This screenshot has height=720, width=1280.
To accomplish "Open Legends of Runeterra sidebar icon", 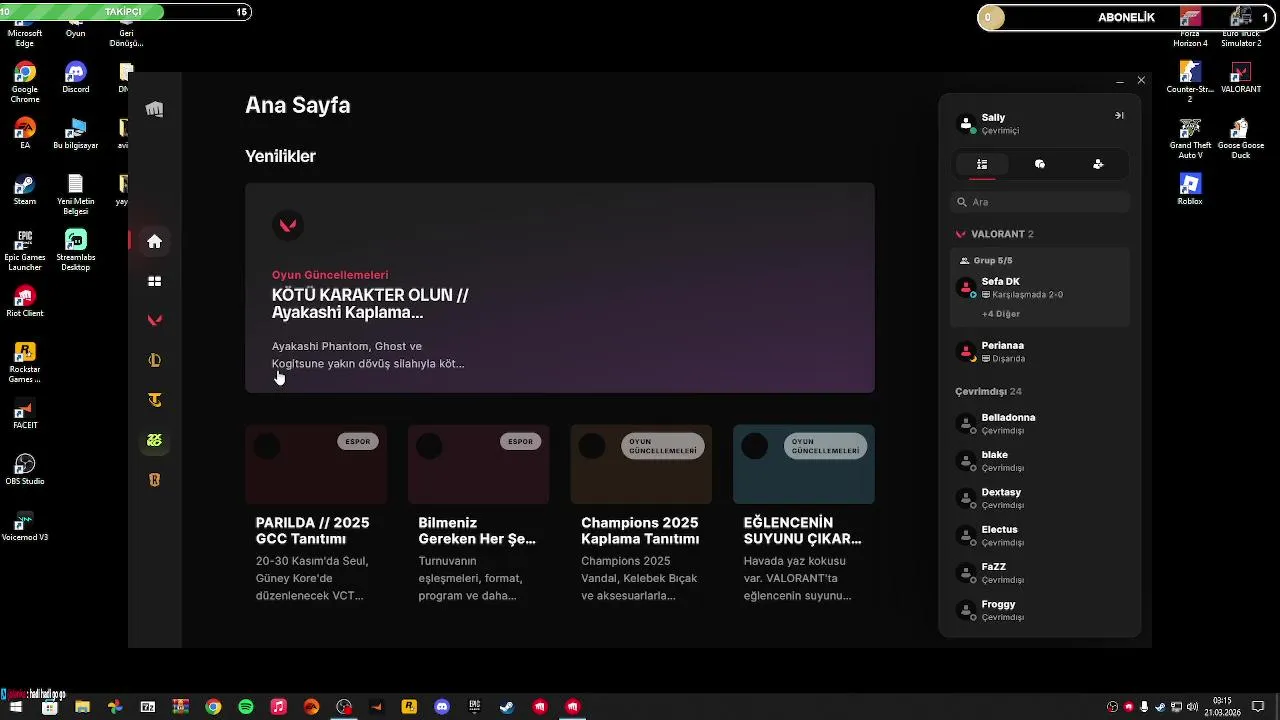I will [154, 480].
